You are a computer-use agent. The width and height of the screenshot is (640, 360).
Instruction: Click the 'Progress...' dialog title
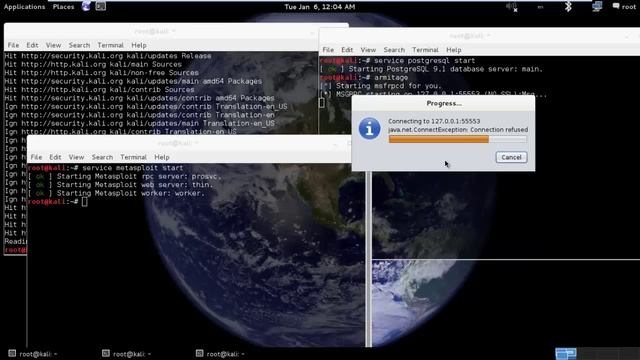(444, 103)
